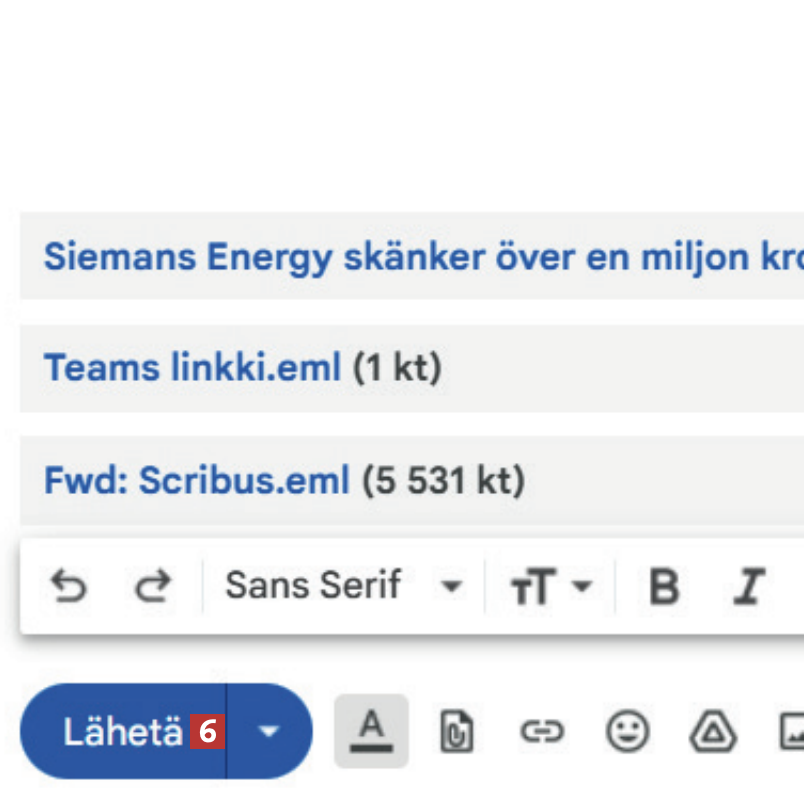Undo the last edit
This screenshot has height=796, width=804.
tap(68, 586)
